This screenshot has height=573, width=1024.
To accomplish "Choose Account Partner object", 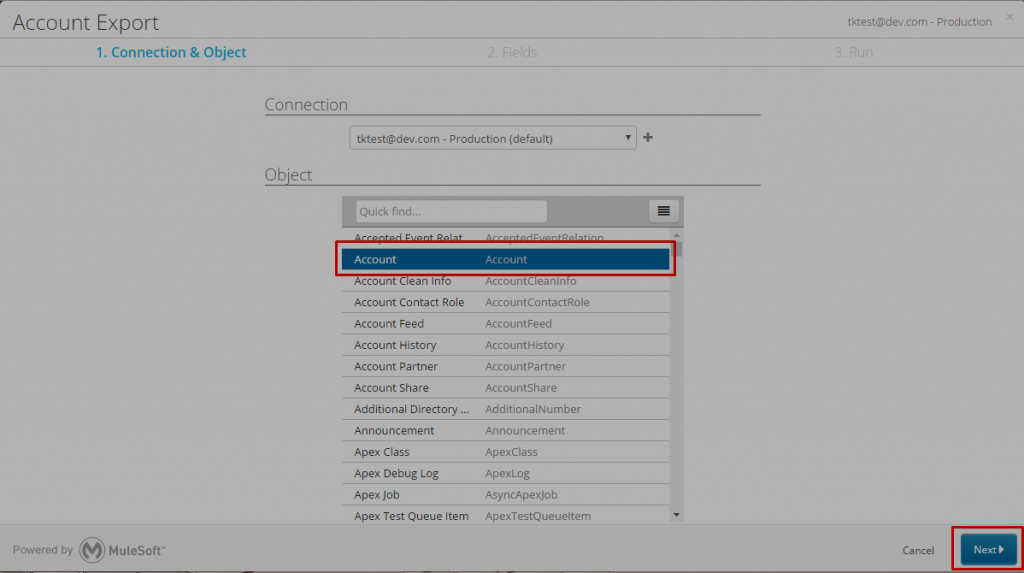I will point(505,367).
